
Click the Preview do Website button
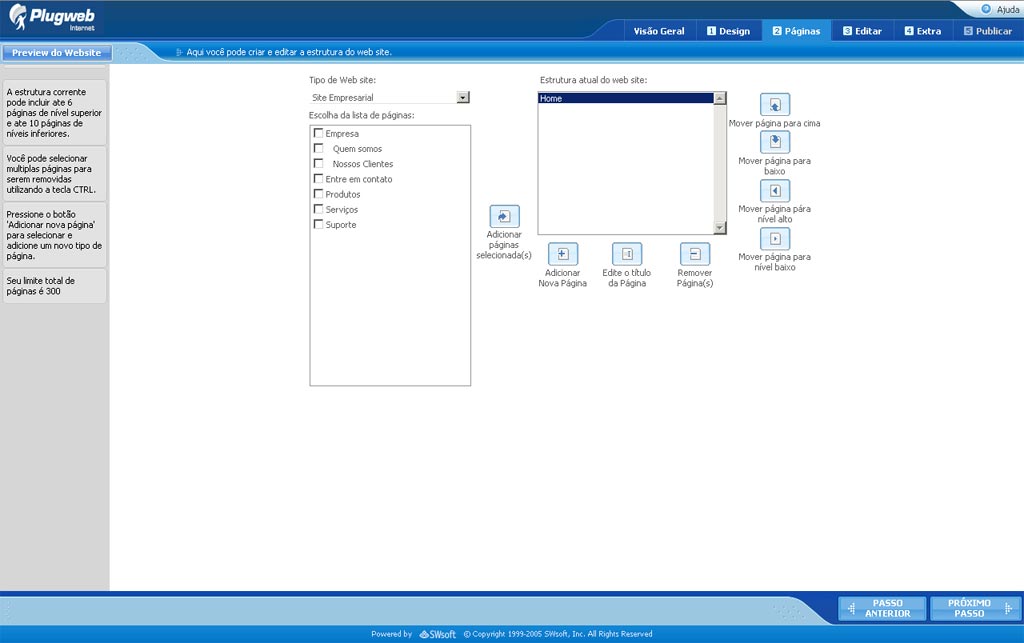click(56, 53)
